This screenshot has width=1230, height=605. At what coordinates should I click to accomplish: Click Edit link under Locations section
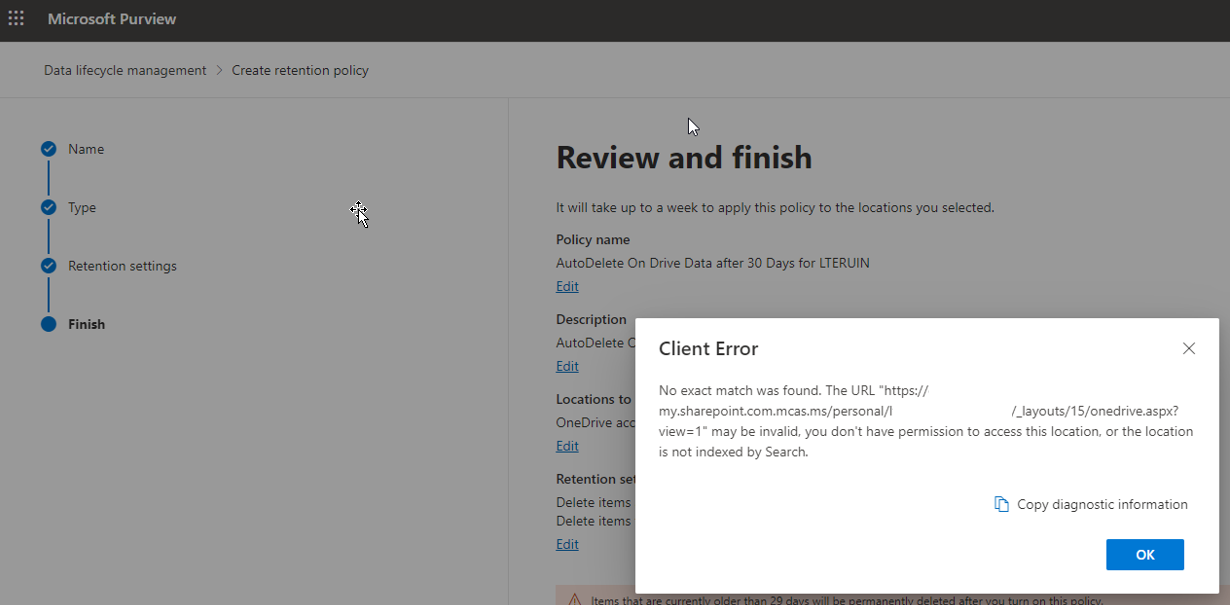tap(567, 446)
